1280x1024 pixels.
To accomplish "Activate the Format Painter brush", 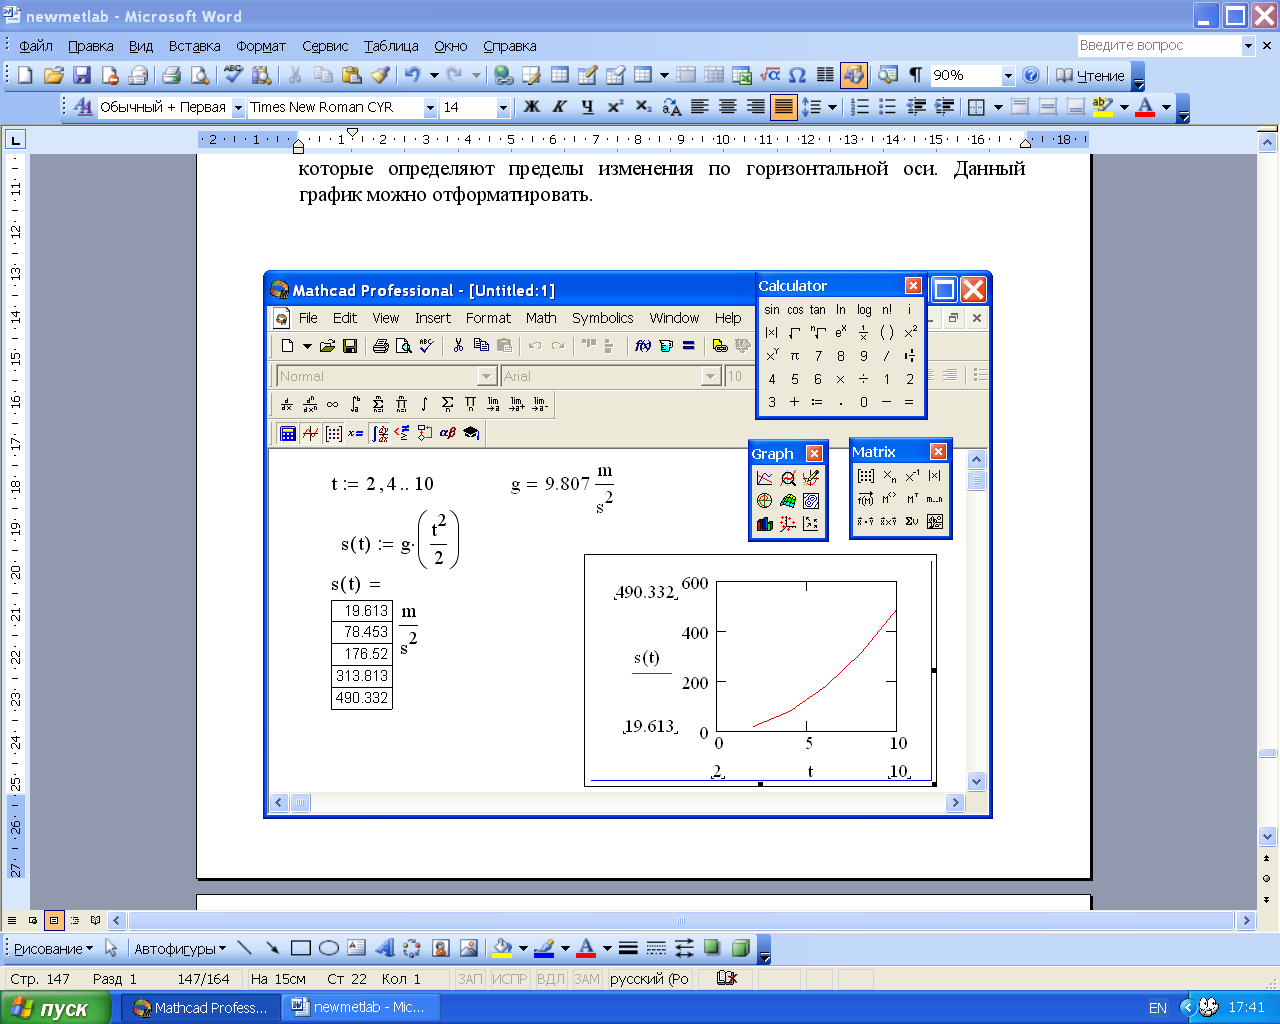I will (x=379, y=75).
